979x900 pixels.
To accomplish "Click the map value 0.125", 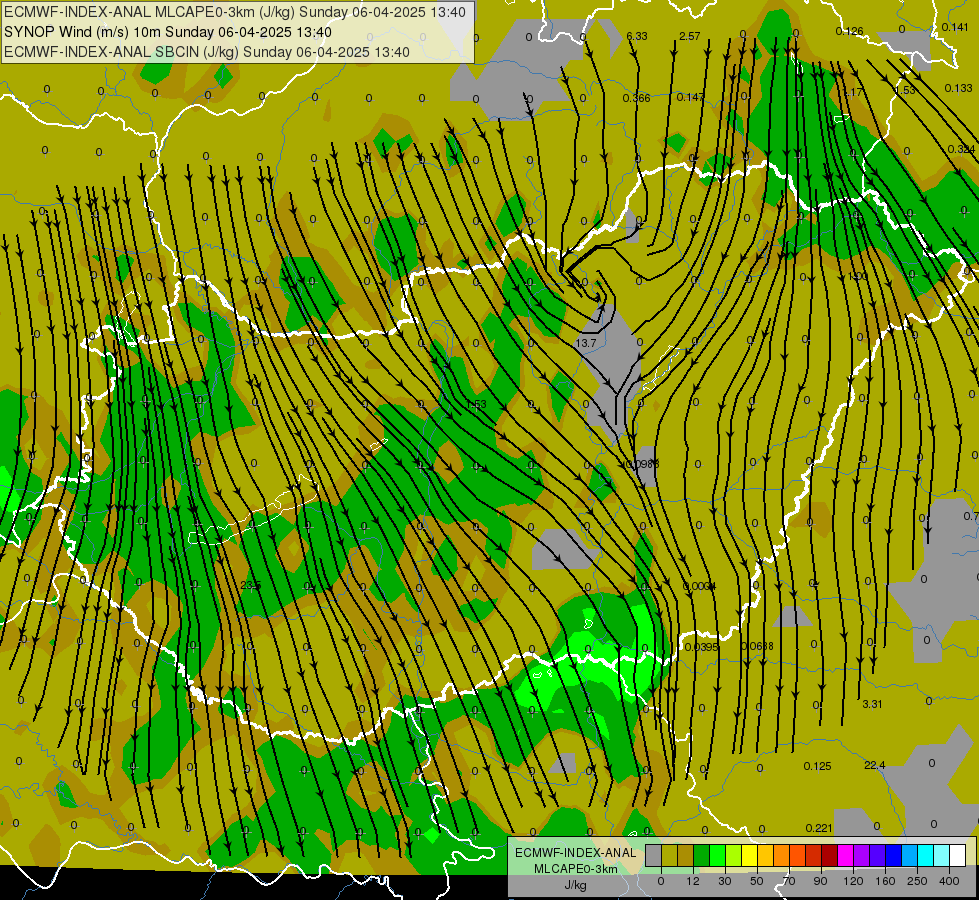I will point(817,766).
